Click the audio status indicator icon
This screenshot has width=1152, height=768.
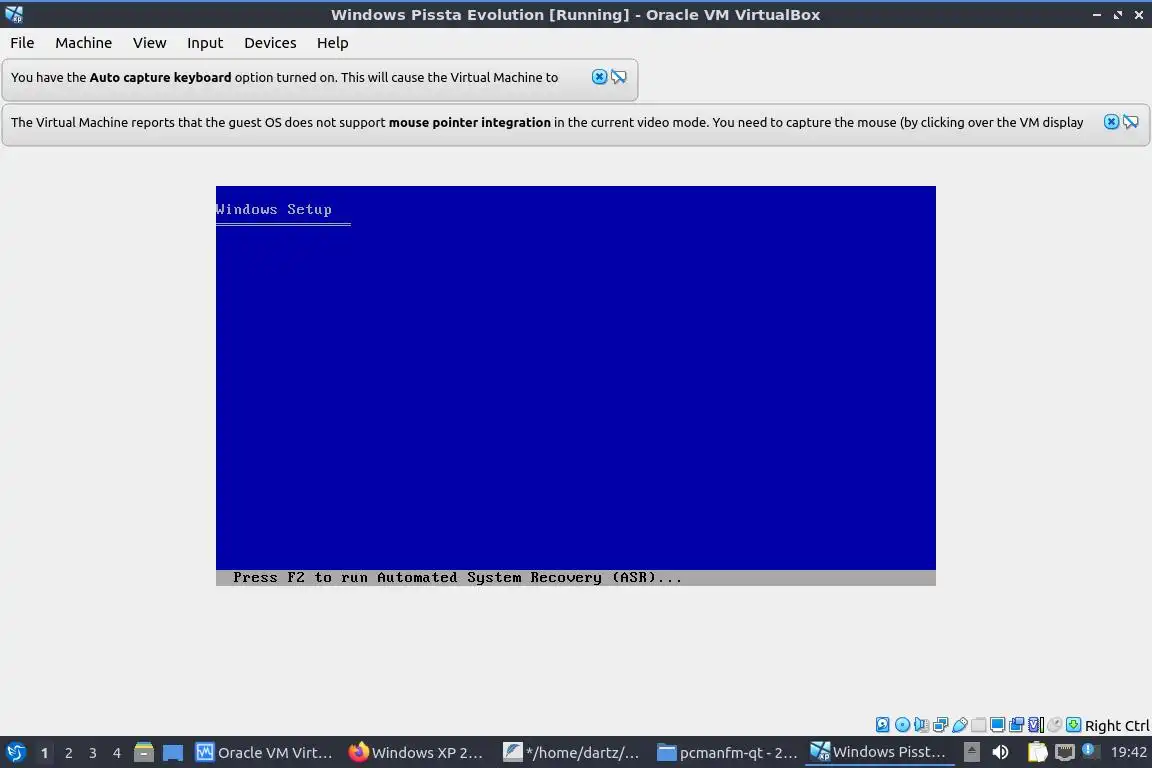coord(921,725)
